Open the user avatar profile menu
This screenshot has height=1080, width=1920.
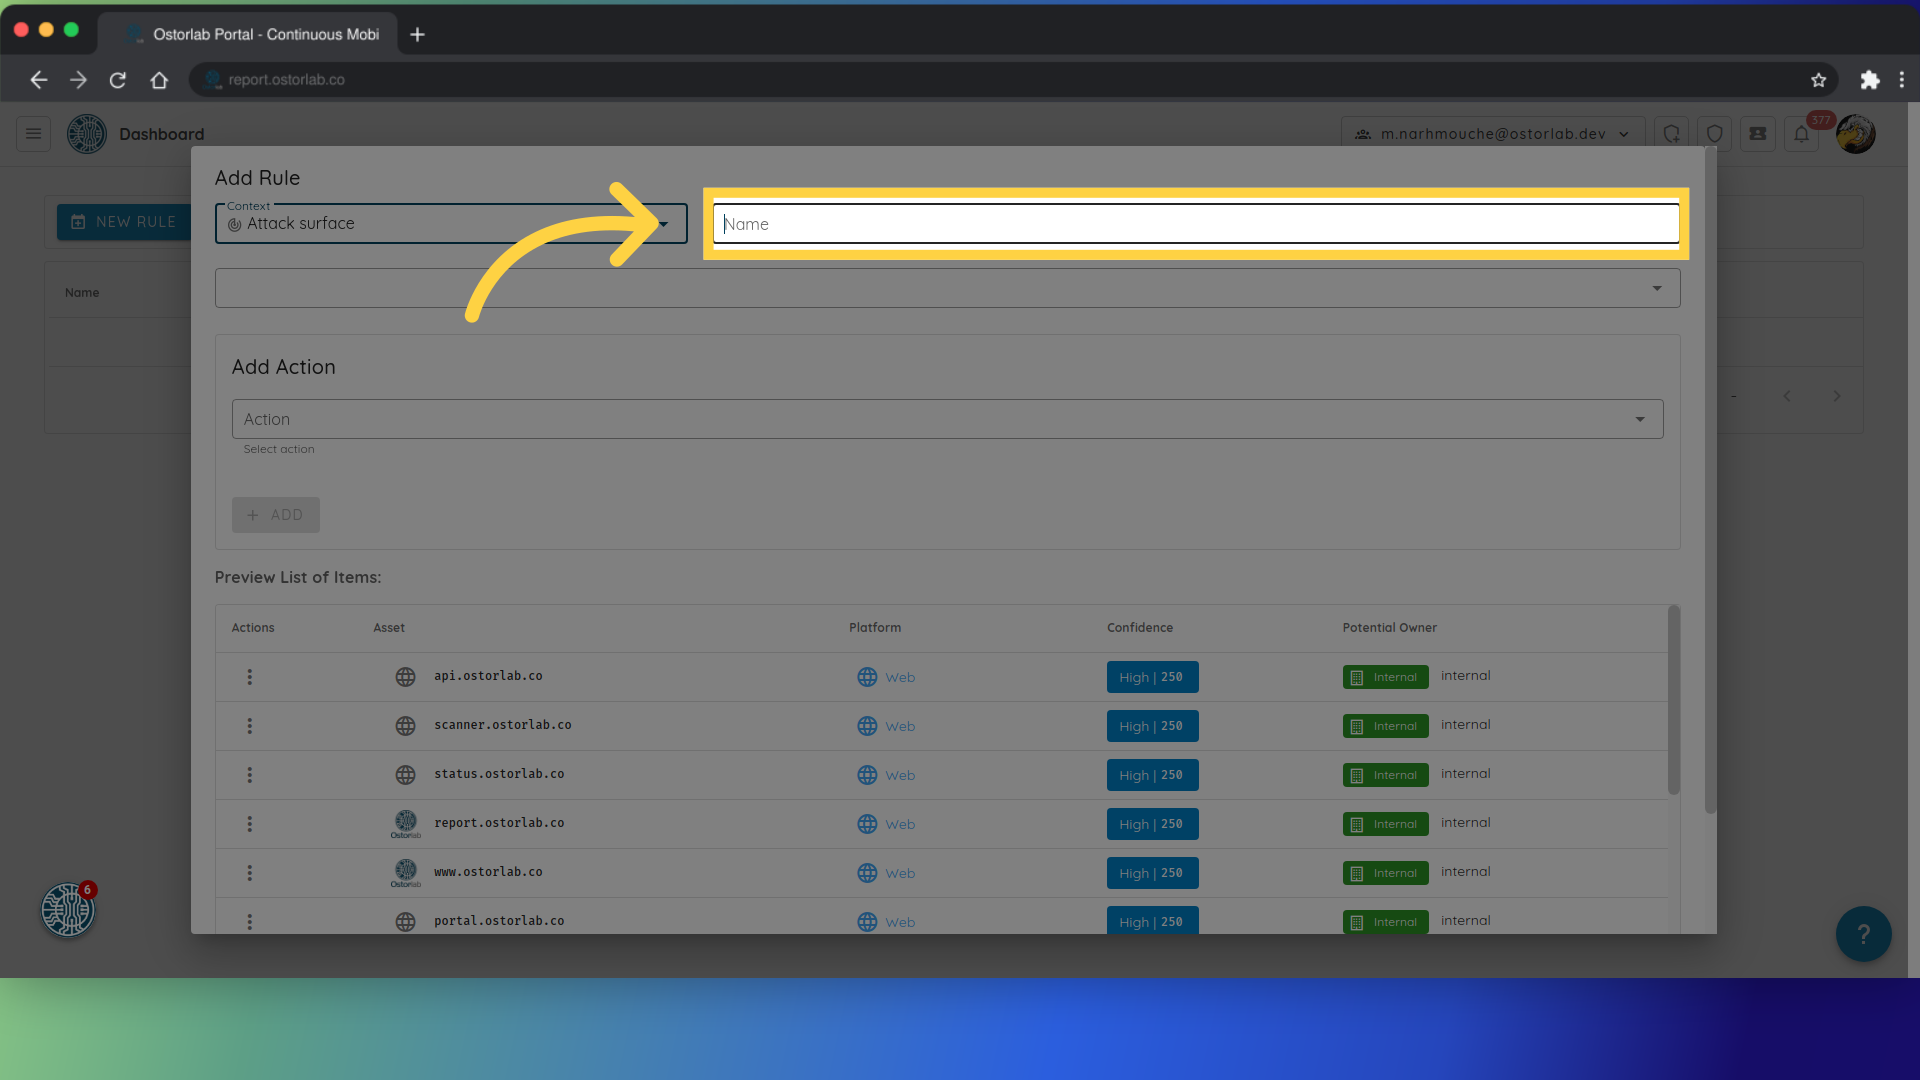click(1856, 134)
